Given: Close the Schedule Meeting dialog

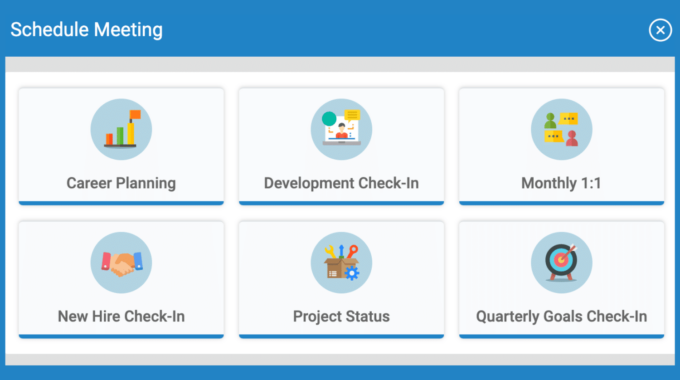Looking at the screenshot, I should click(660, 30).
